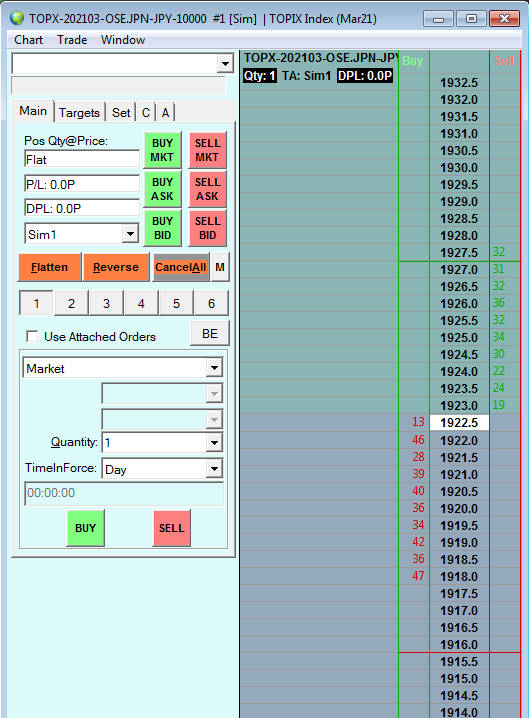Cancel all working orders
Screen dimensions: 529x718
tap(180, 267)
